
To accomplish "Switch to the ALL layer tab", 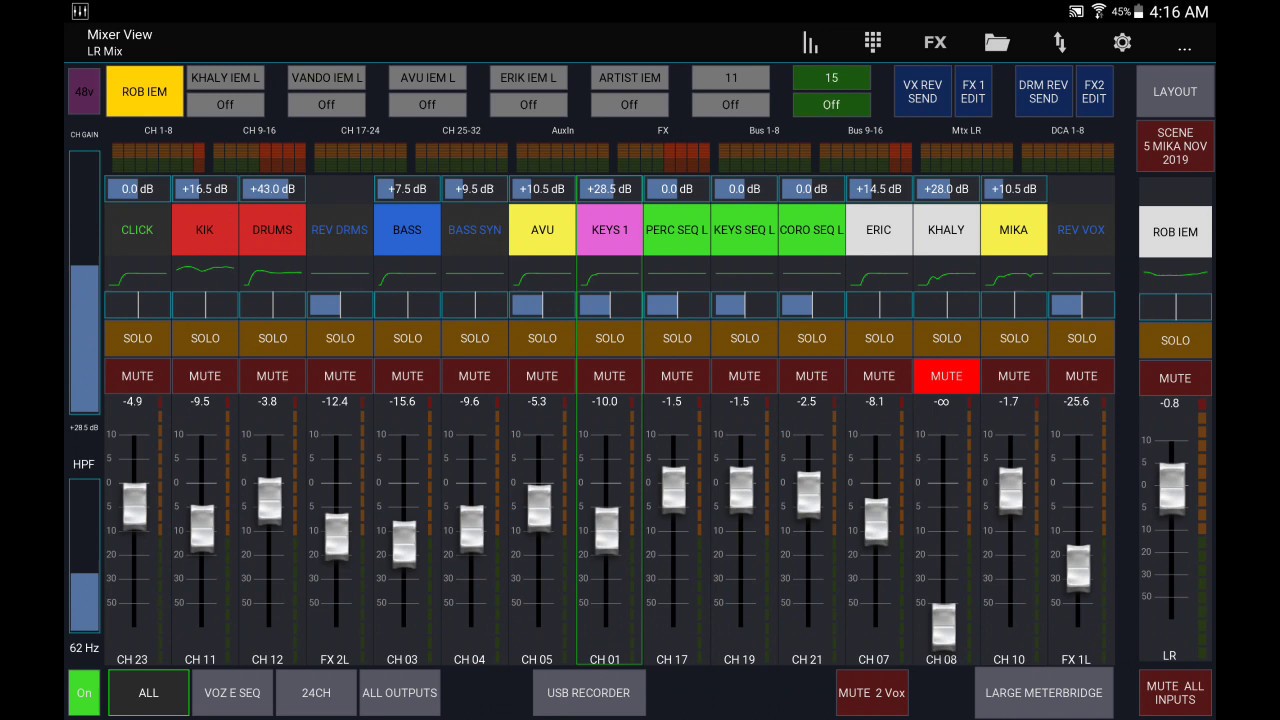I will (149, 692).
